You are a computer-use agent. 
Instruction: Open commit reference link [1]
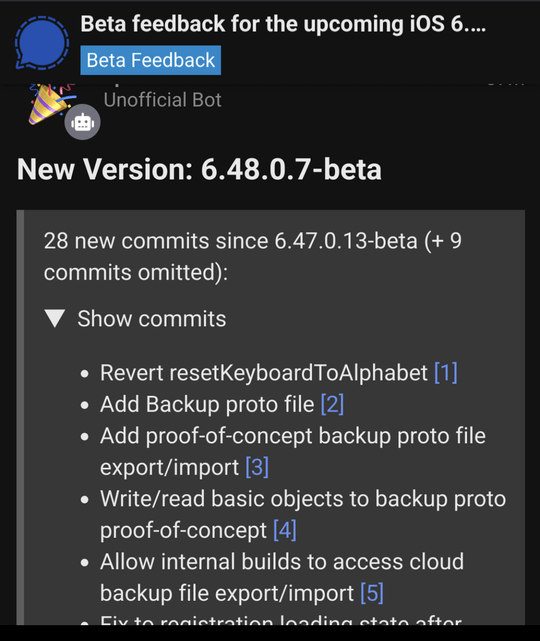pyautogui.click(x=446, y=372)
